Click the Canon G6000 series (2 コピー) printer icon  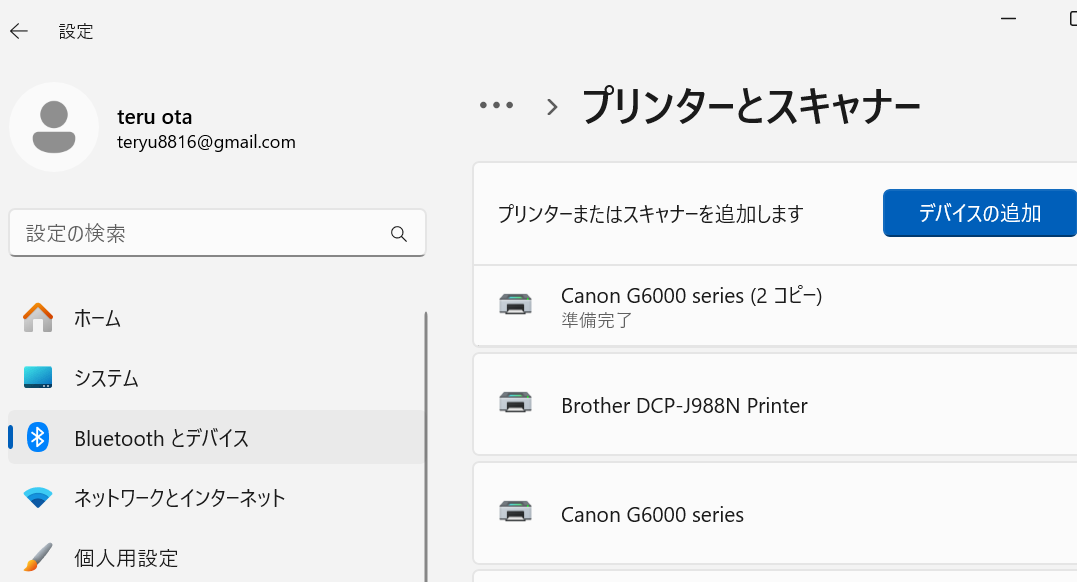(515, 304)
